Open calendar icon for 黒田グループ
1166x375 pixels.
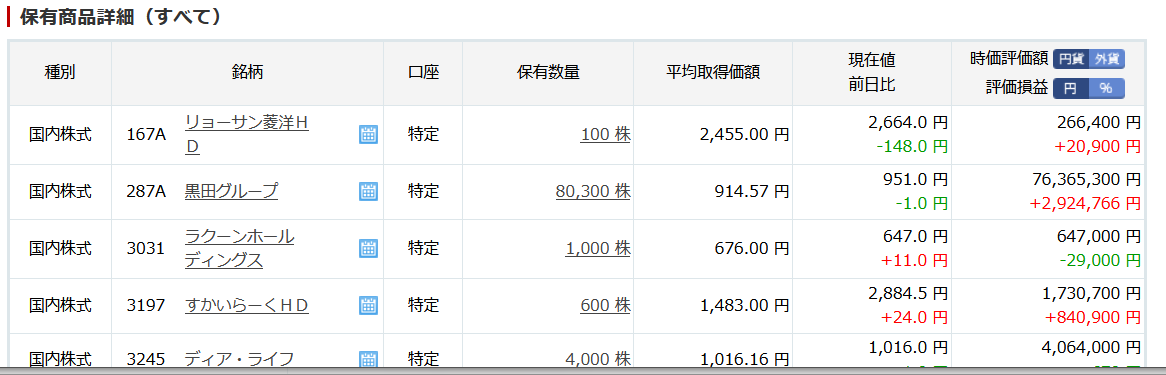tap(368, 191)
